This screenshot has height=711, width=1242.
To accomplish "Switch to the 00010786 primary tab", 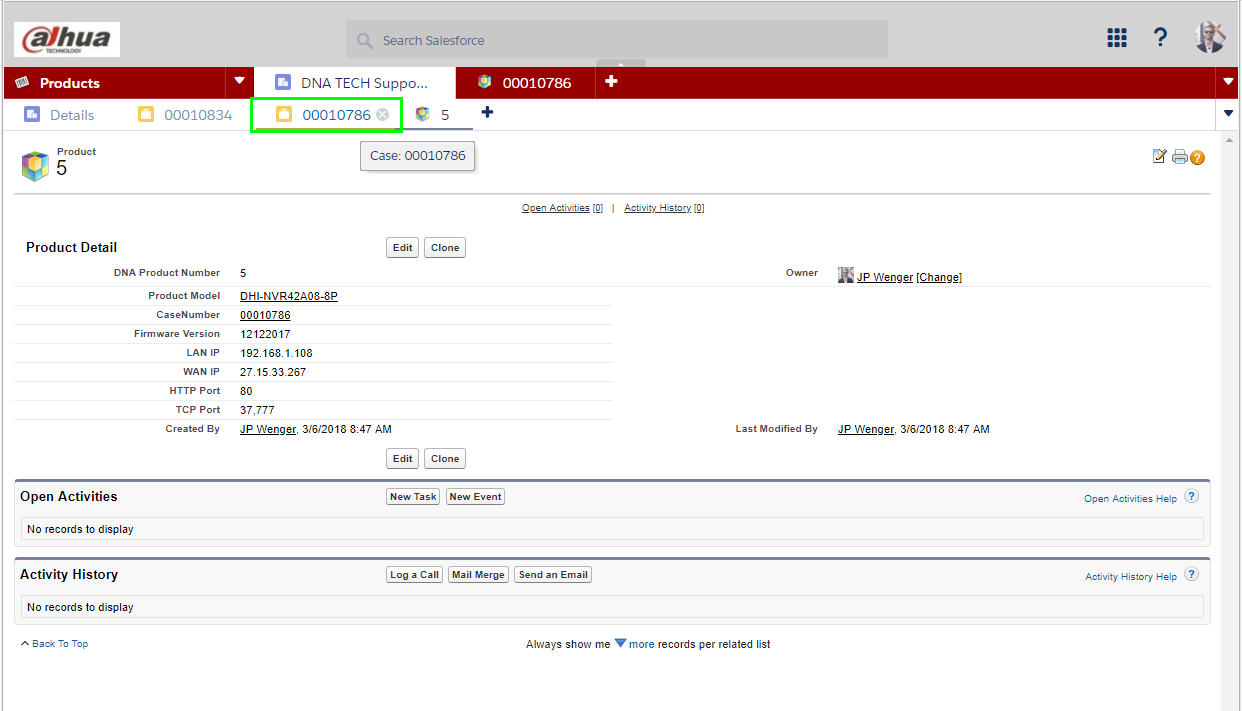I will tap(525, 83).
